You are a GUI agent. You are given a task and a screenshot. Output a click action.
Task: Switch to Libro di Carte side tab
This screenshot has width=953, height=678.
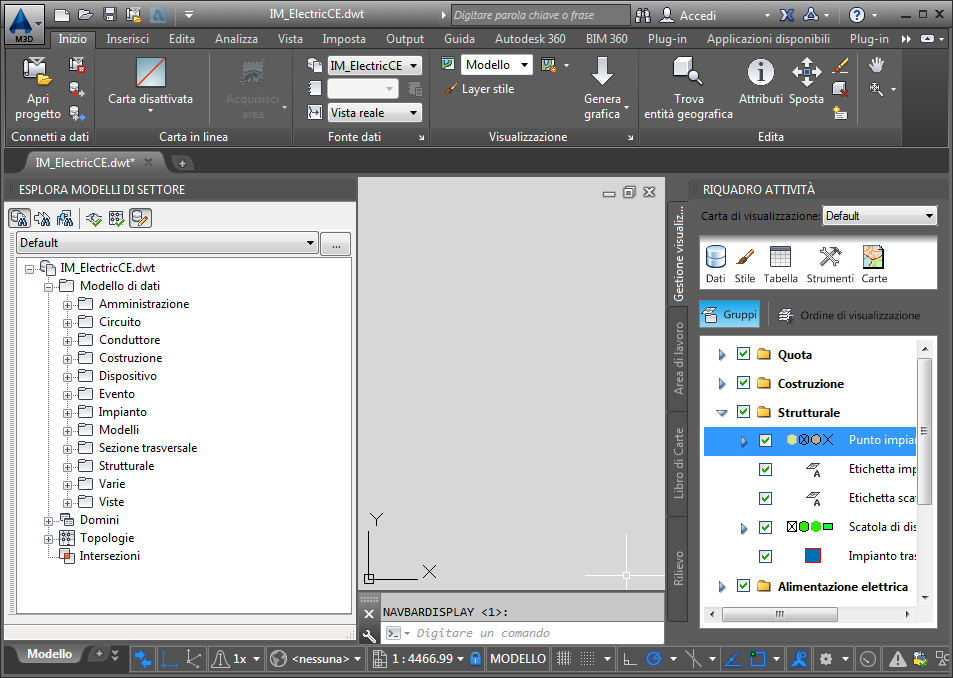coord(678,464)
